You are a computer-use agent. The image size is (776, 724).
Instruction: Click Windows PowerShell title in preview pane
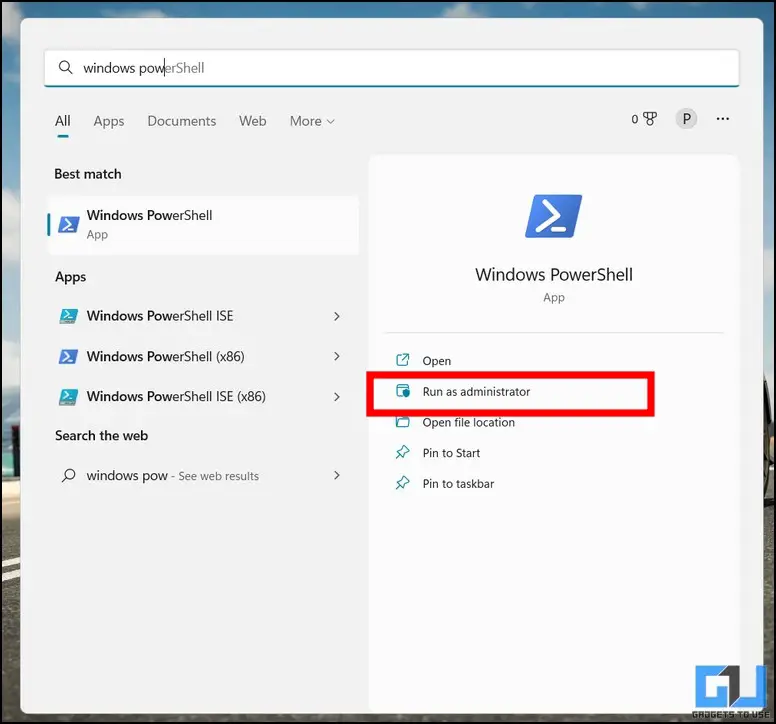554,275
